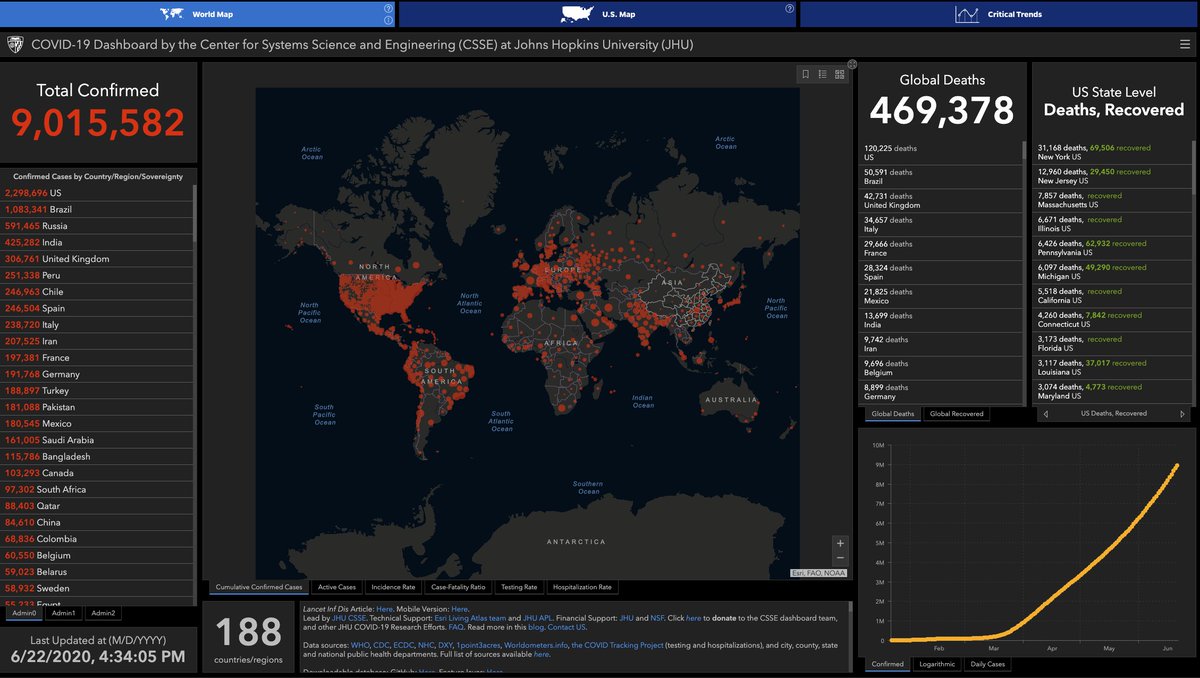Select the Admin1 tab

click(63, 613)
